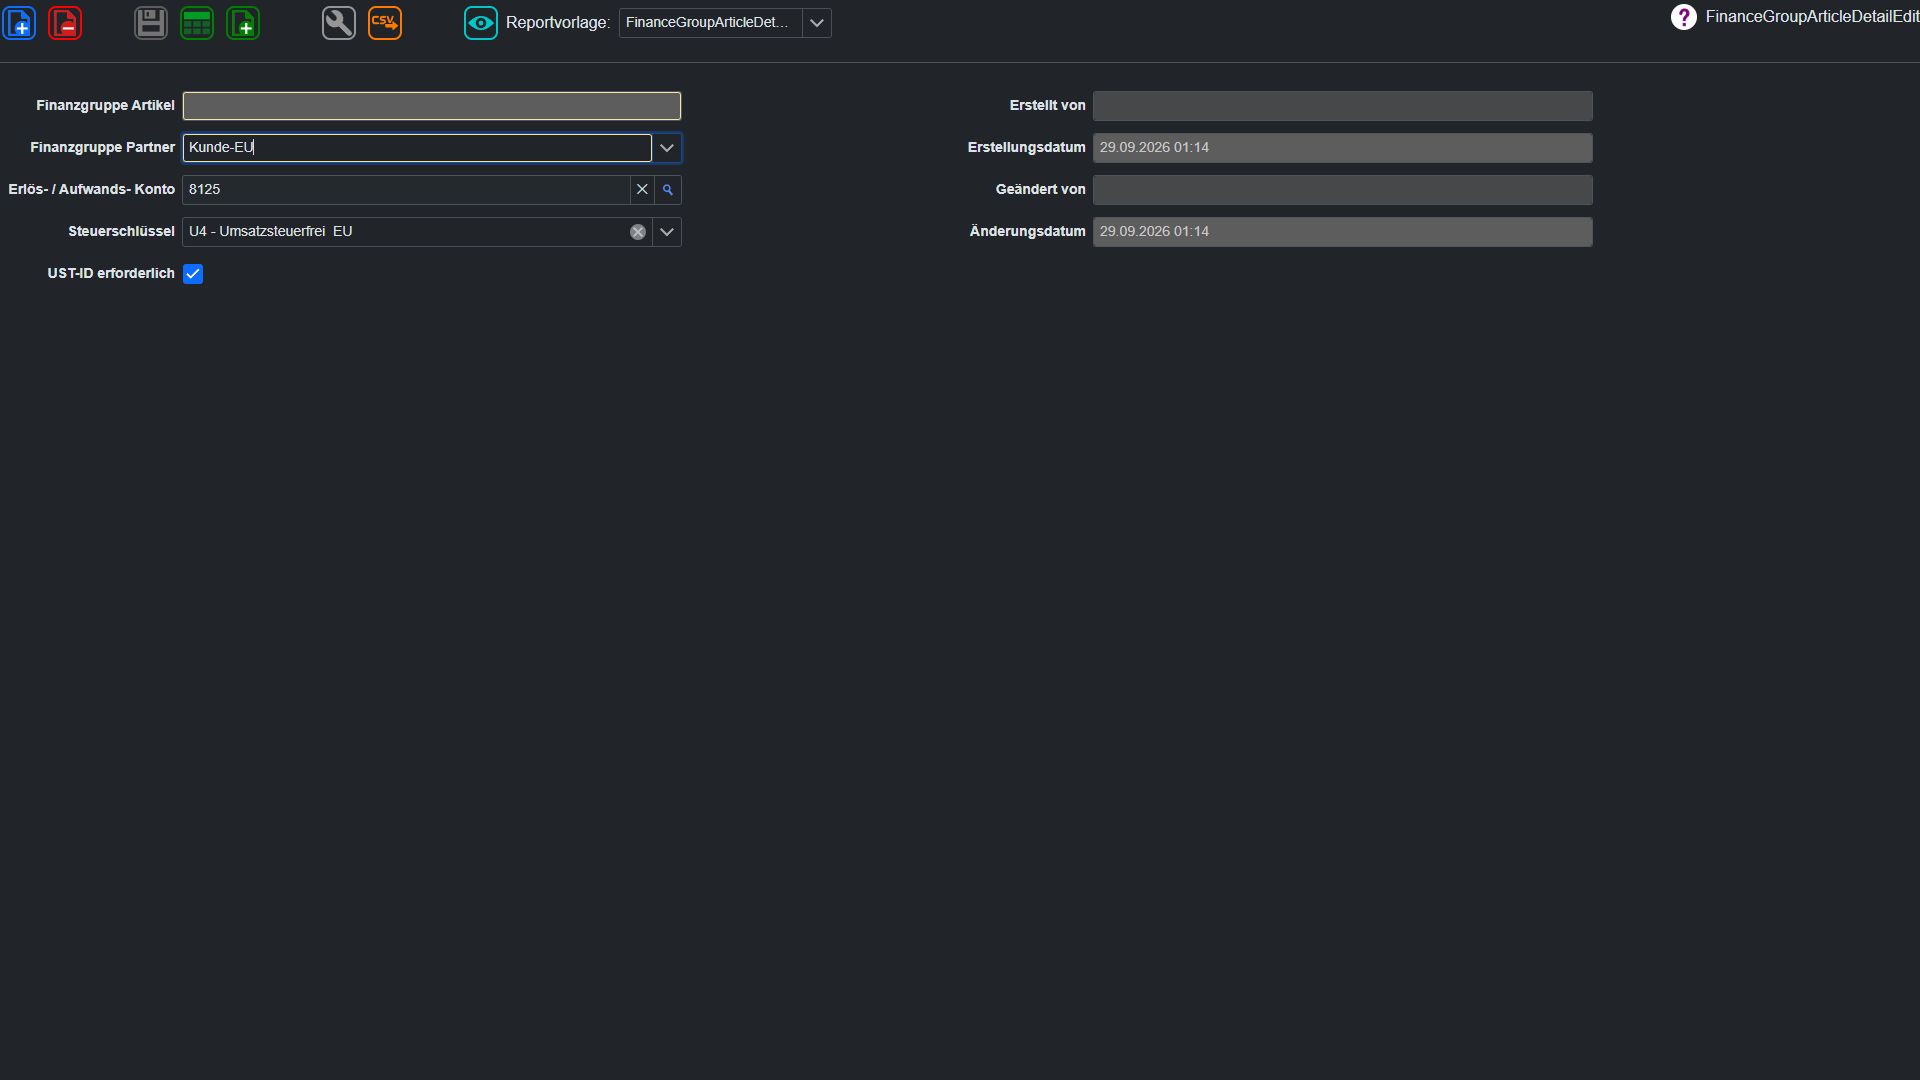
Task: Click the Reportvorlage combo box text
Action: [710, 23]
